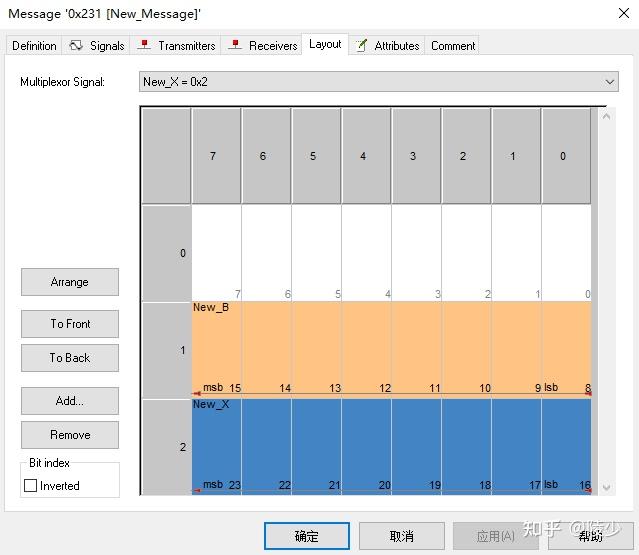The width and height of the screenshot is (639, 555).
Task: Click the Add... button
Action: [70, 401]
